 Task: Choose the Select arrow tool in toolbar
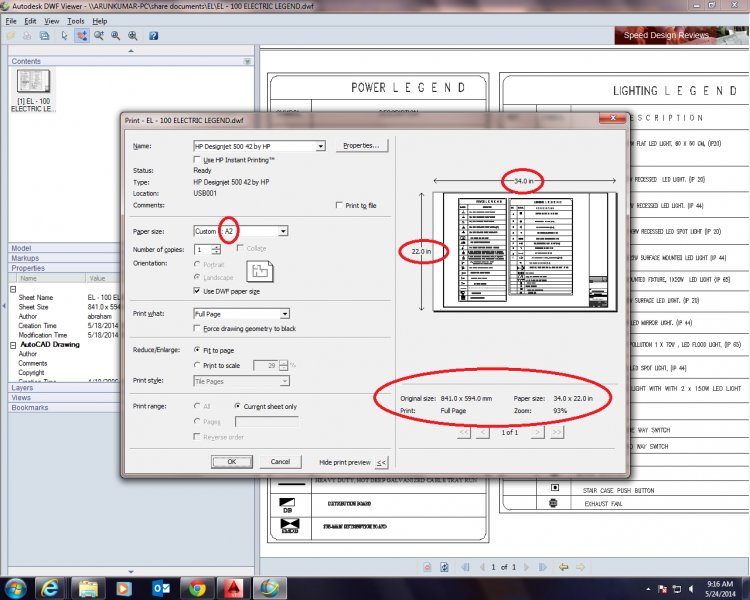(65, 36)
